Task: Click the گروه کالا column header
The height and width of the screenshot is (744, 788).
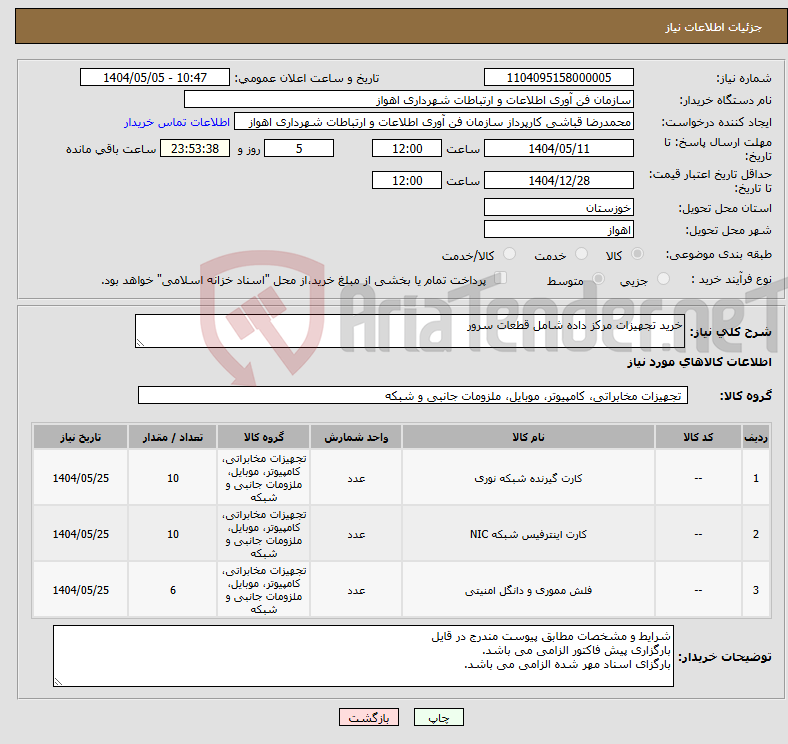Action: (264, 437)
